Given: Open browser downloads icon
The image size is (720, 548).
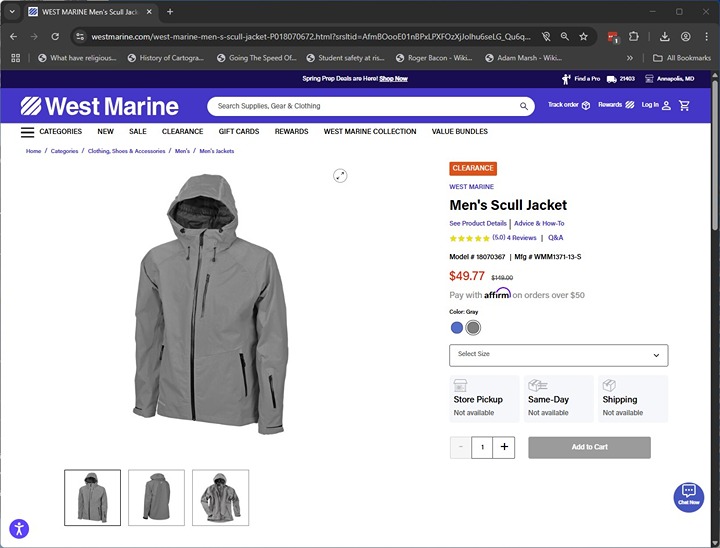Looking at the screenshot, I should click(664, 36).
